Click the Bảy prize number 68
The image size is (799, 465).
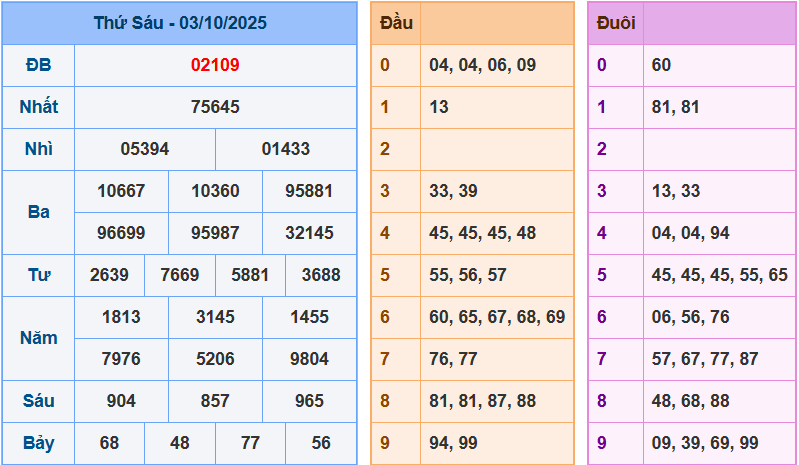tap(109, 443)
